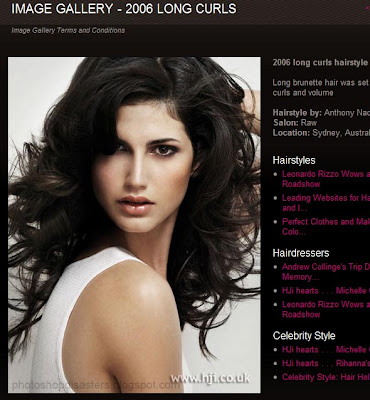Viewport: 370px width, 400px height.
Task: Open Andrew Collinge's Trip link
Action: [326, 272]
